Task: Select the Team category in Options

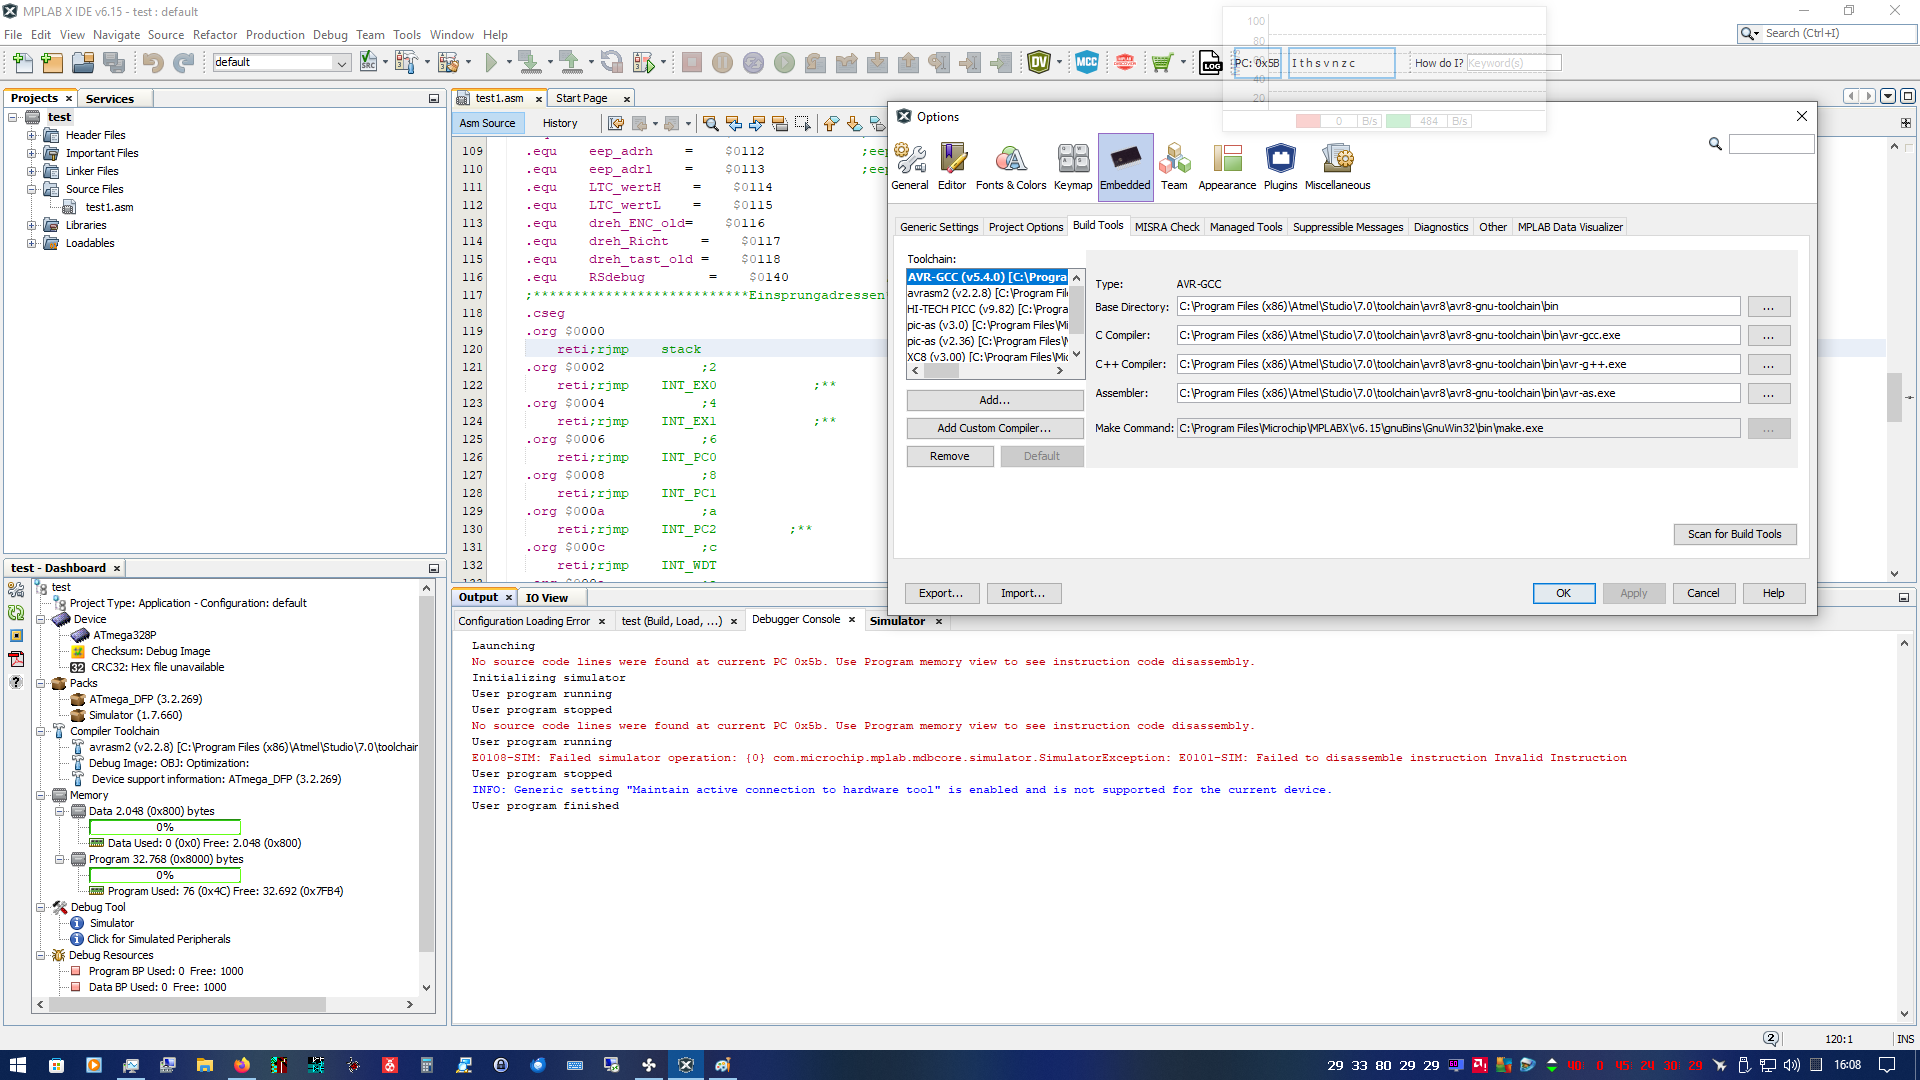Action: click(x=1174, y=166)
